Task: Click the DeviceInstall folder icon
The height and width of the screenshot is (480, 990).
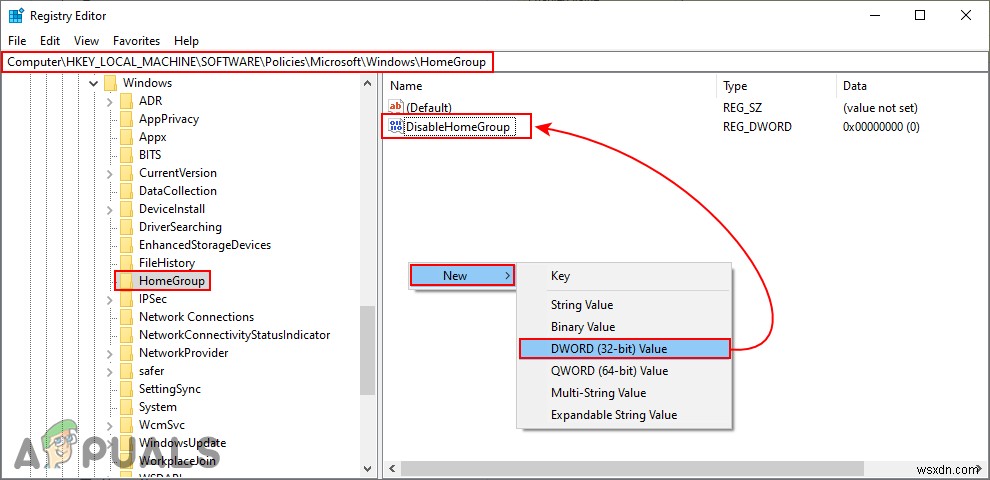Action: tap(128, 209)
